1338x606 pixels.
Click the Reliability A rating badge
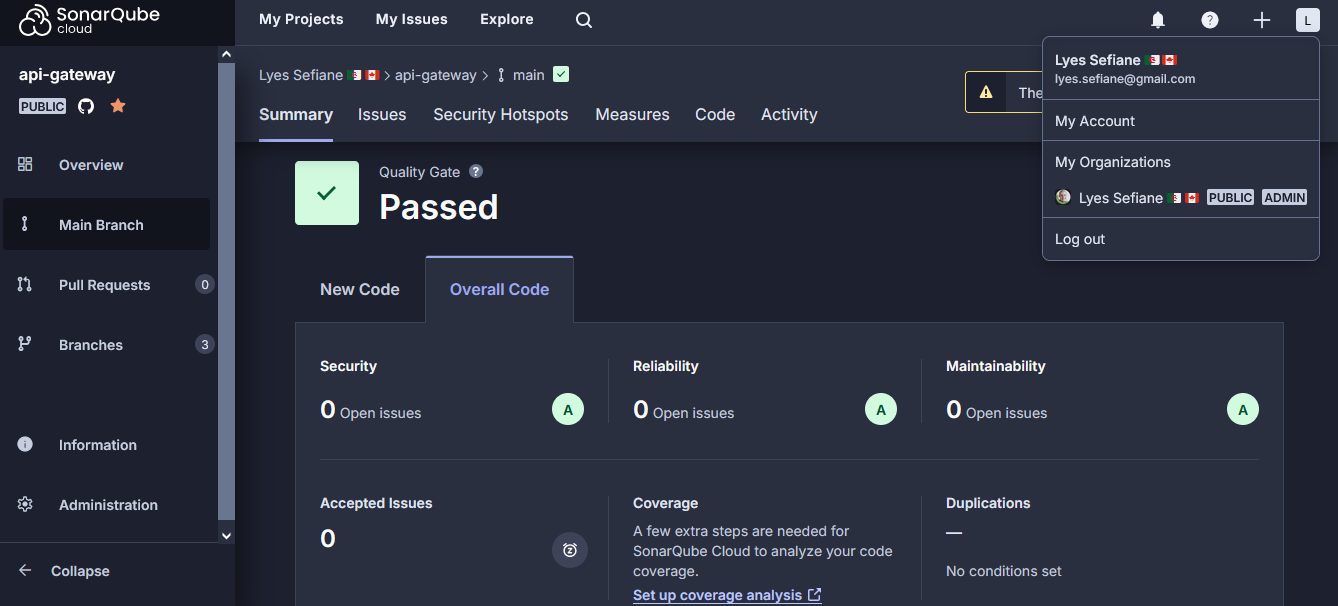tap(881, 409)
